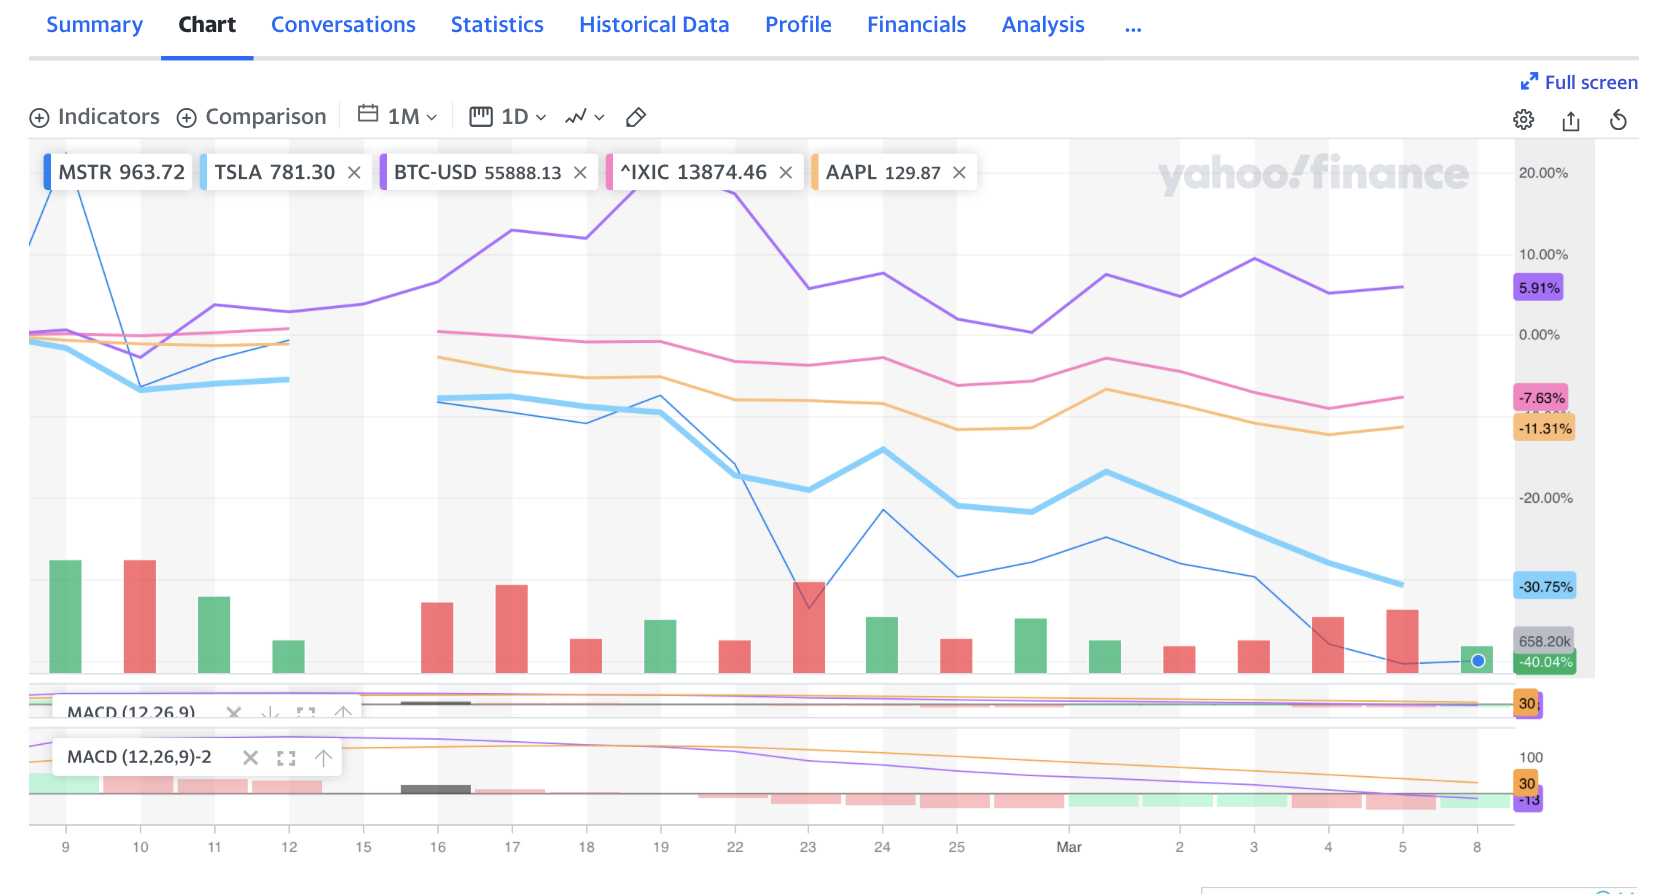
Task: Move the MACD (12,26,9)-2 panel up
Action: tap(323, 758)
